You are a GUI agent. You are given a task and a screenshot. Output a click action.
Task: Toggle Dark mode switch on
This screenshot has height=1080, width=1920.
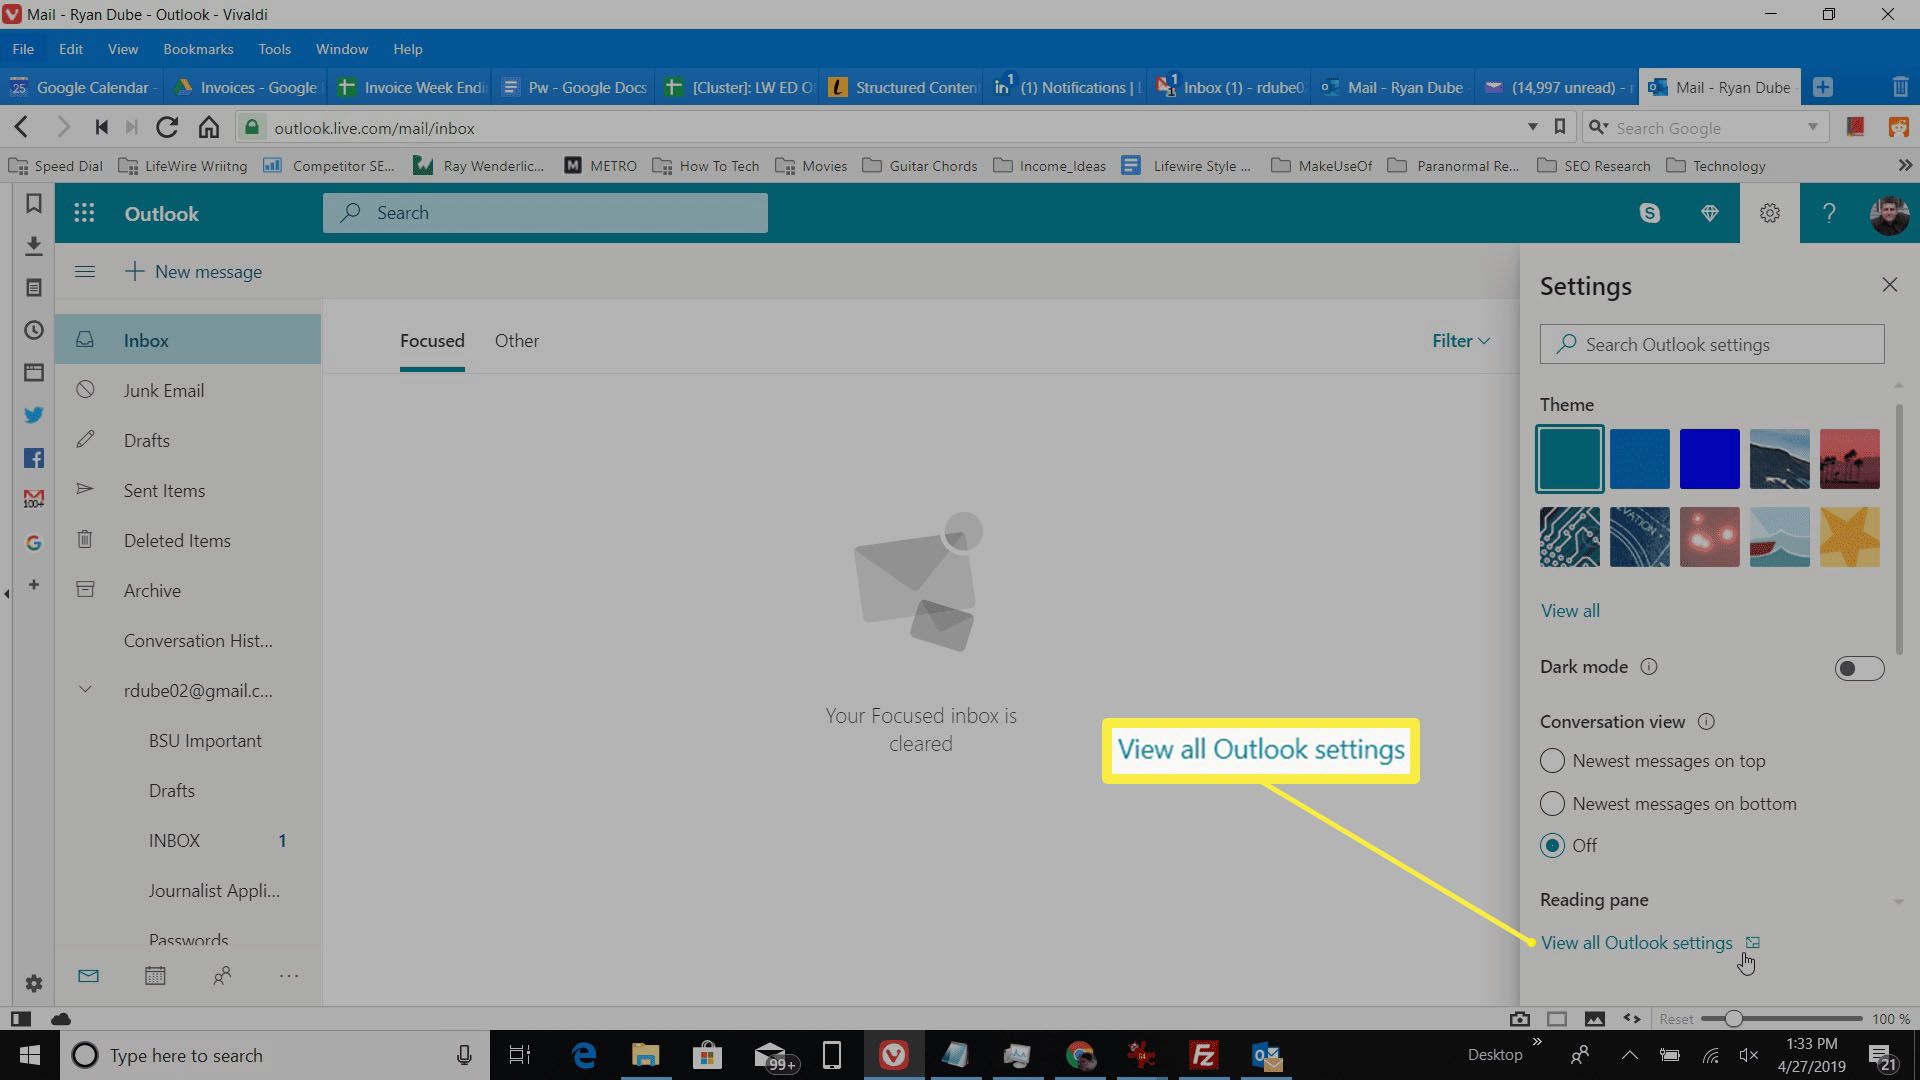pyautogui.click(x=1859, y=667)
